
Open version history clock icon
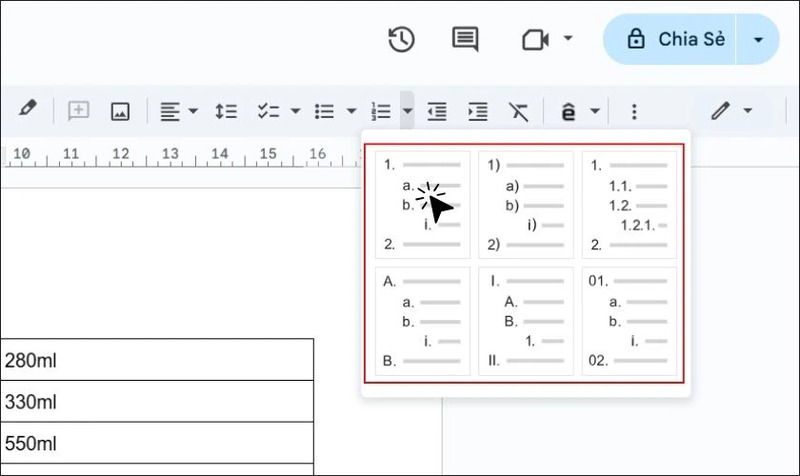point(401,40)
